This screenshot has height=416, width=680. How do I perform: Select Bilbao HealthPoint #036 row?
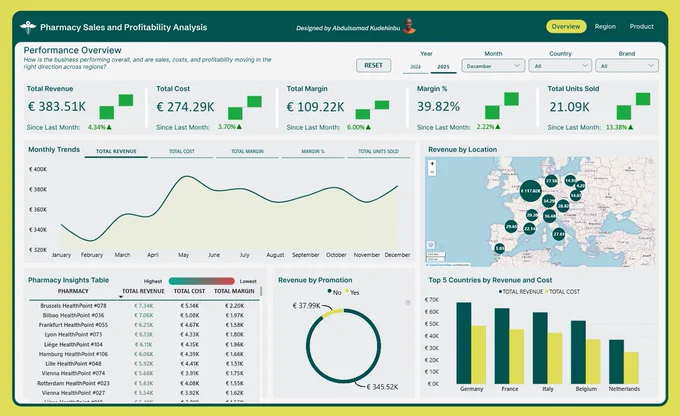coord(144,315)
